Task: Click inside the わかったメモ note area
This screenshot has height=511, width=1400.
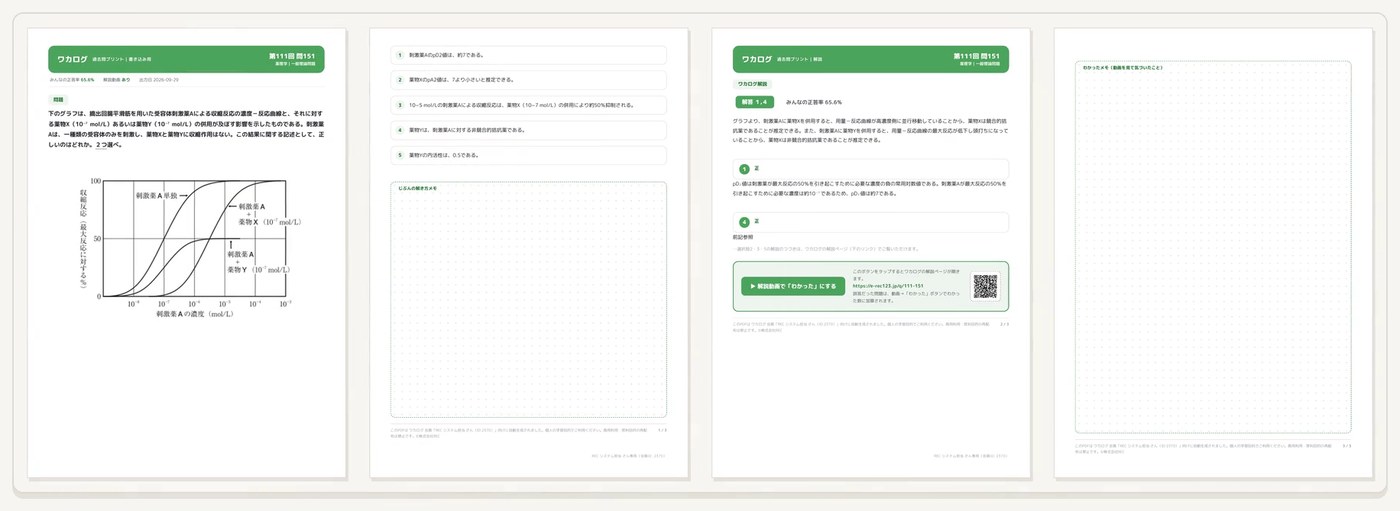Action: tap(1213, 246)
